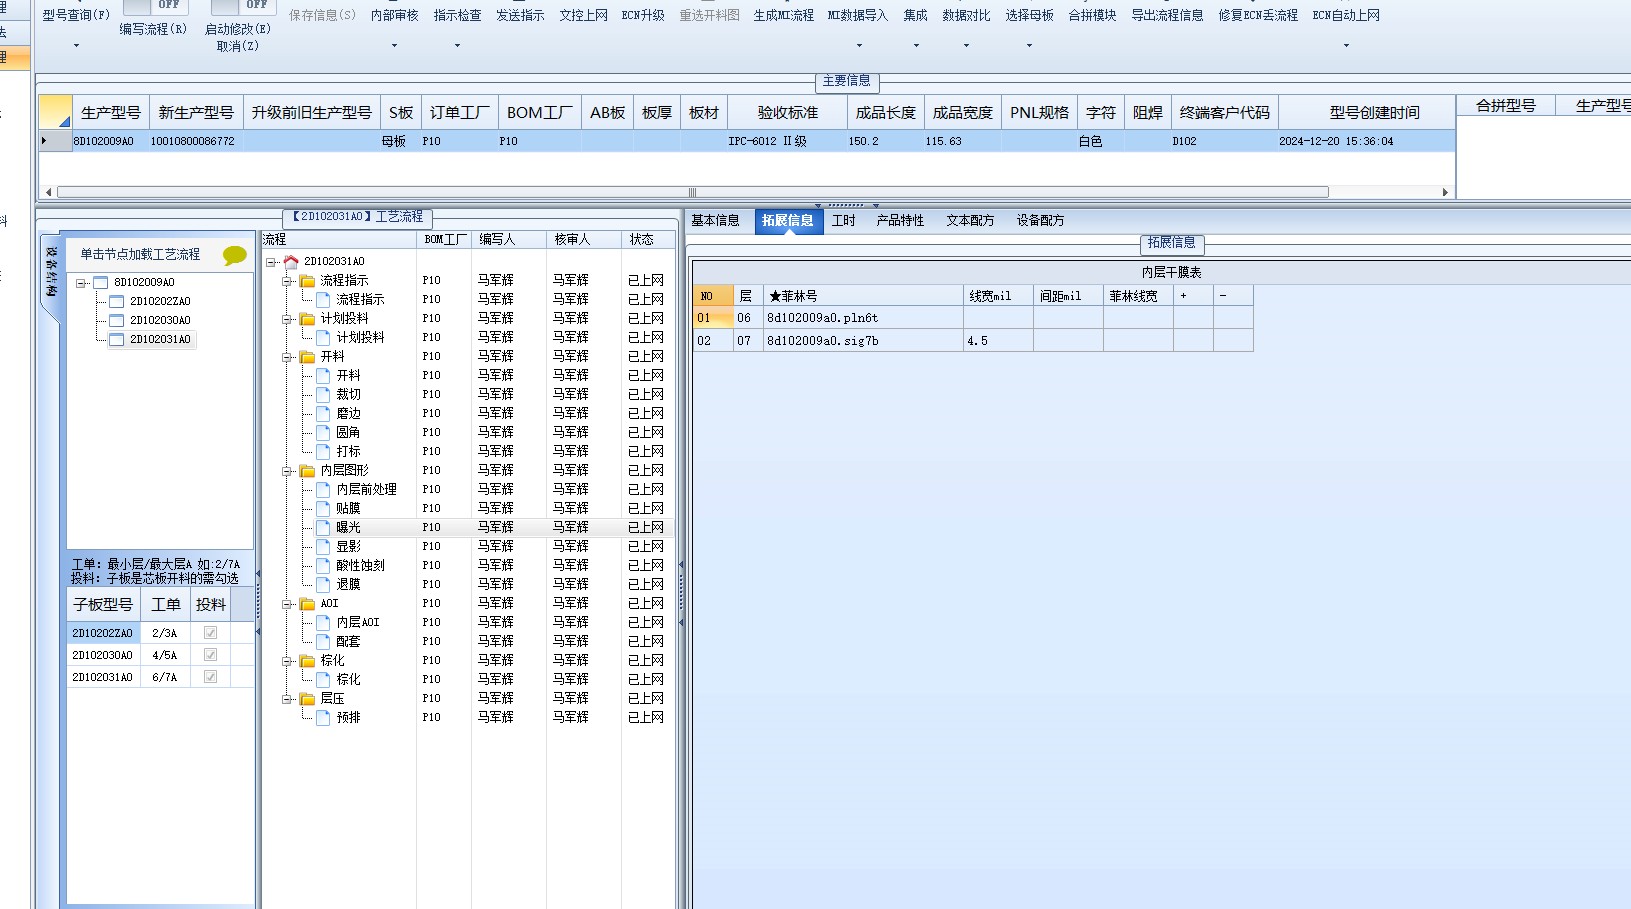Click the 酸性蚀刻 document icon
Screen dimensions: 1631x909
(x=323, y=566)
